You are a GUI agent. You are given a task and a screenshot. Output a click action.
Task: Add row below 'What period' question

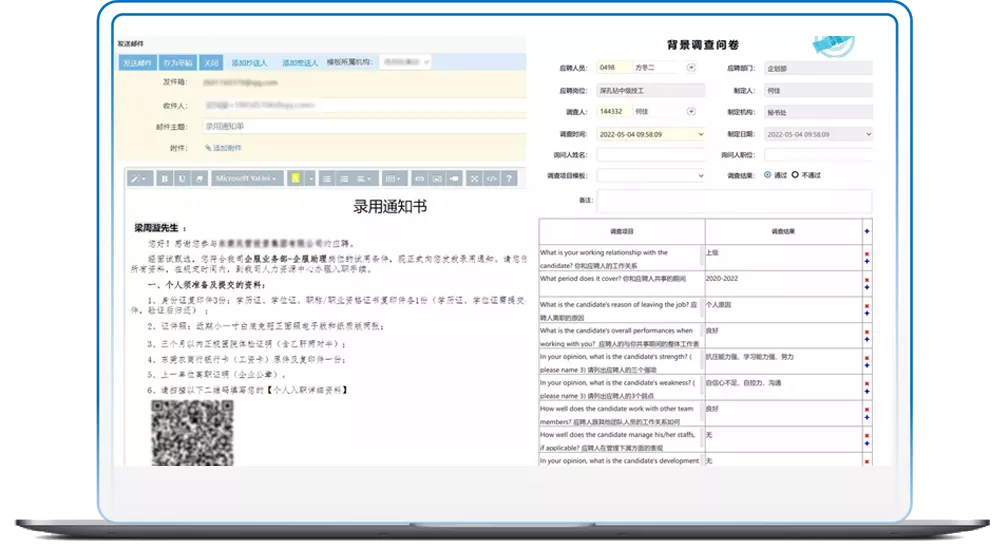[x=867, y=288]
